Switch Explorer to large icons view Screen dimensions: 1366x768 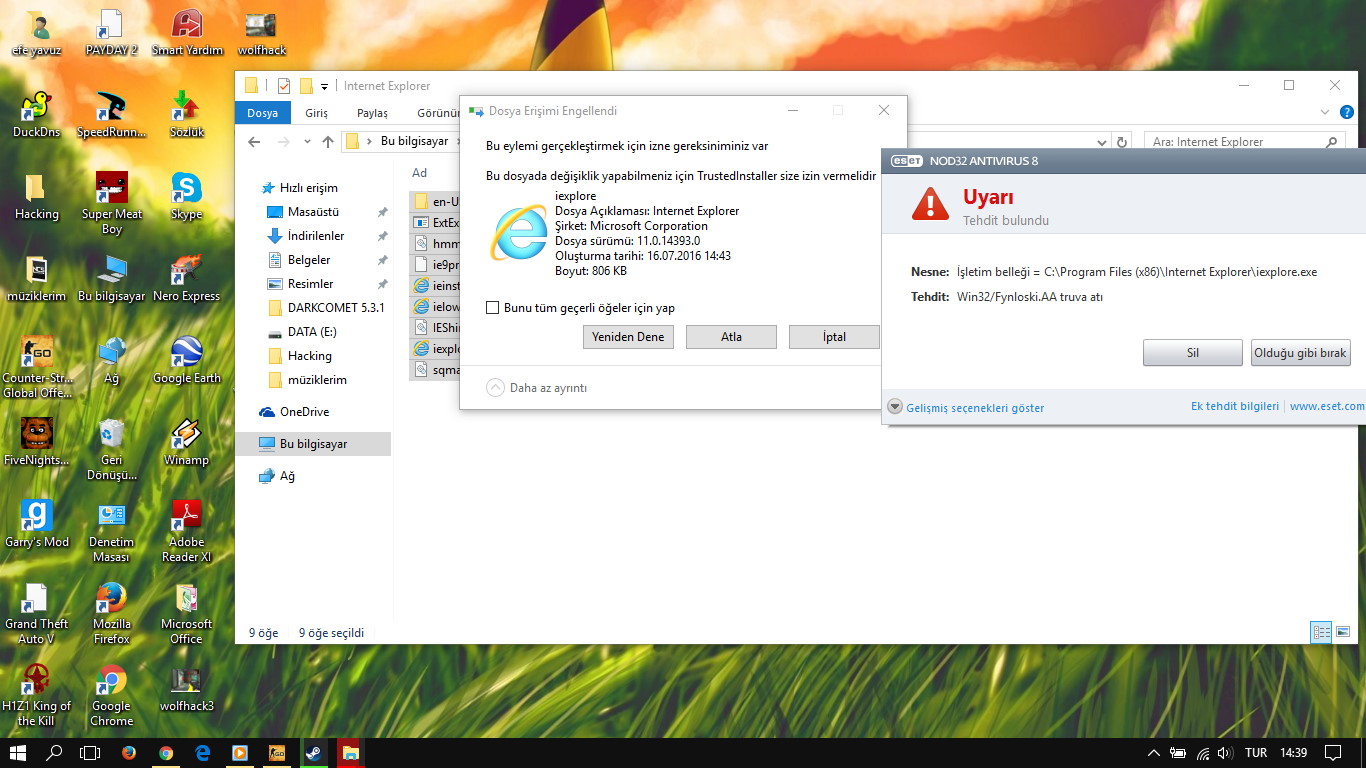tap(1343, 632)
